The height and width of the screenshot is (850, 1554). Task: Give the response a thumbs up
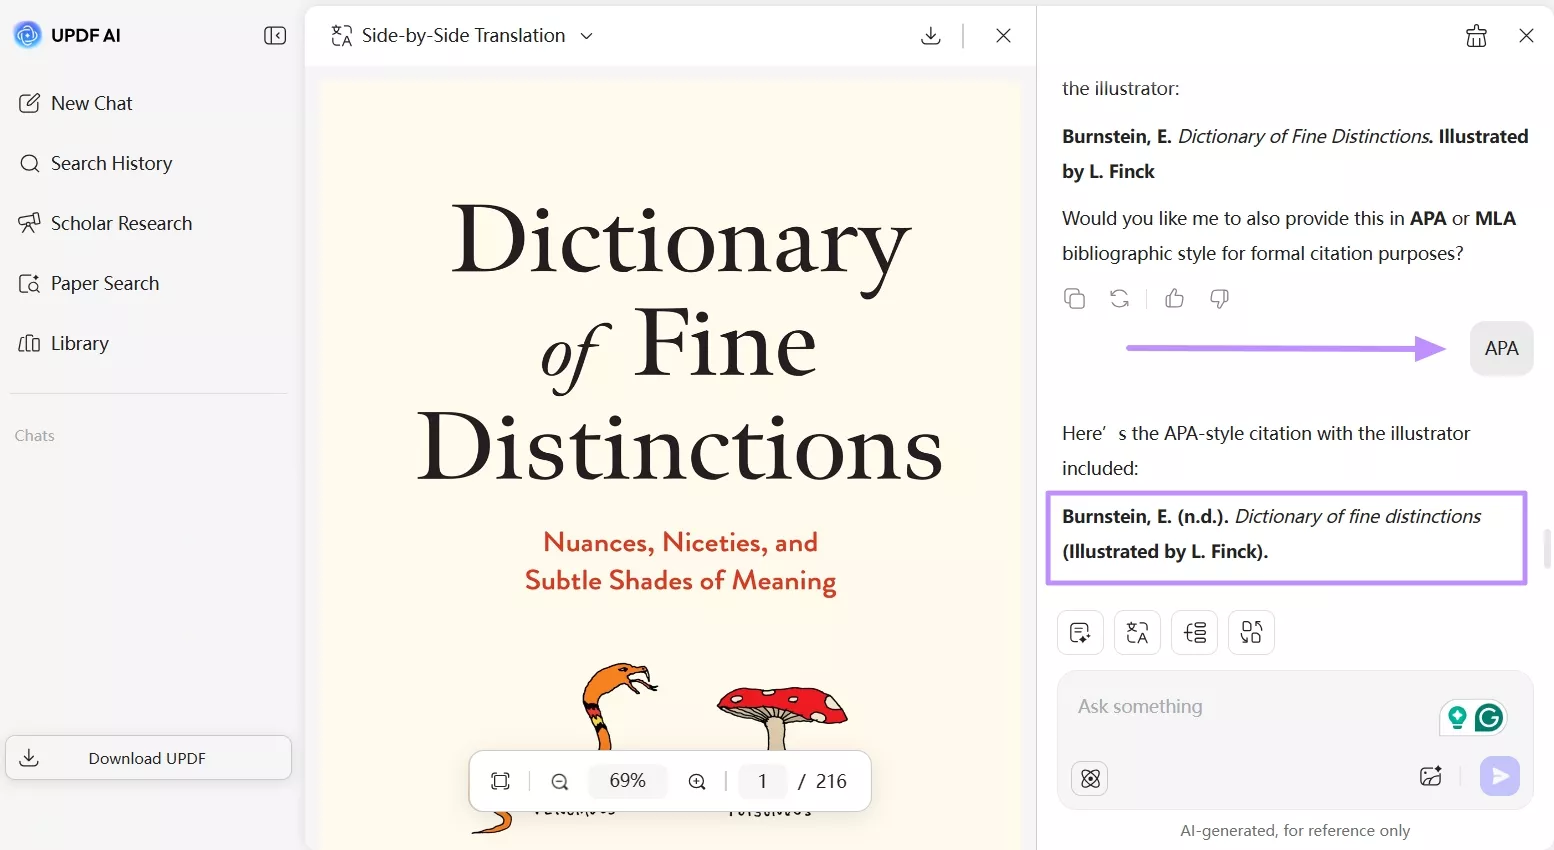pos(1173,298)
